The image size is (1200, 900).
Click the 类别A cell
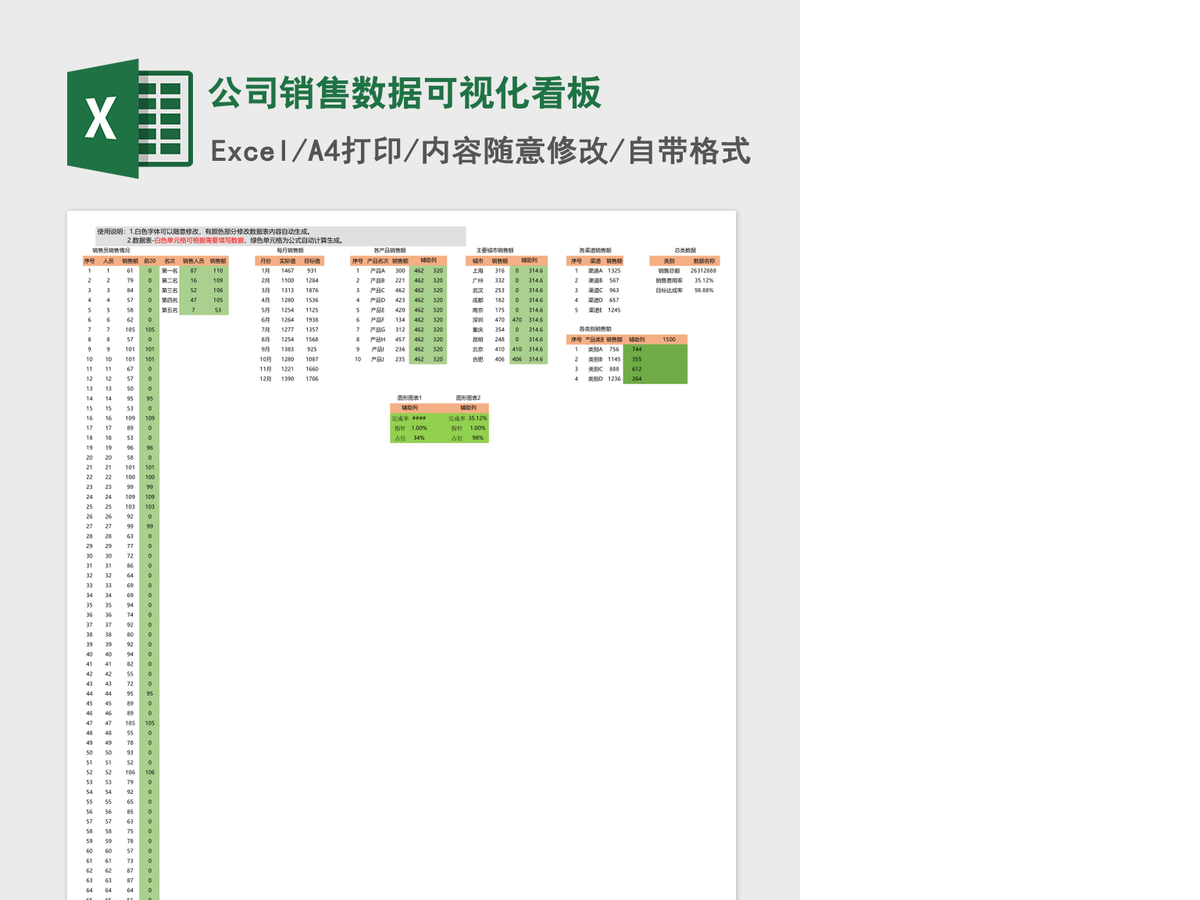(x=595, y=349)
